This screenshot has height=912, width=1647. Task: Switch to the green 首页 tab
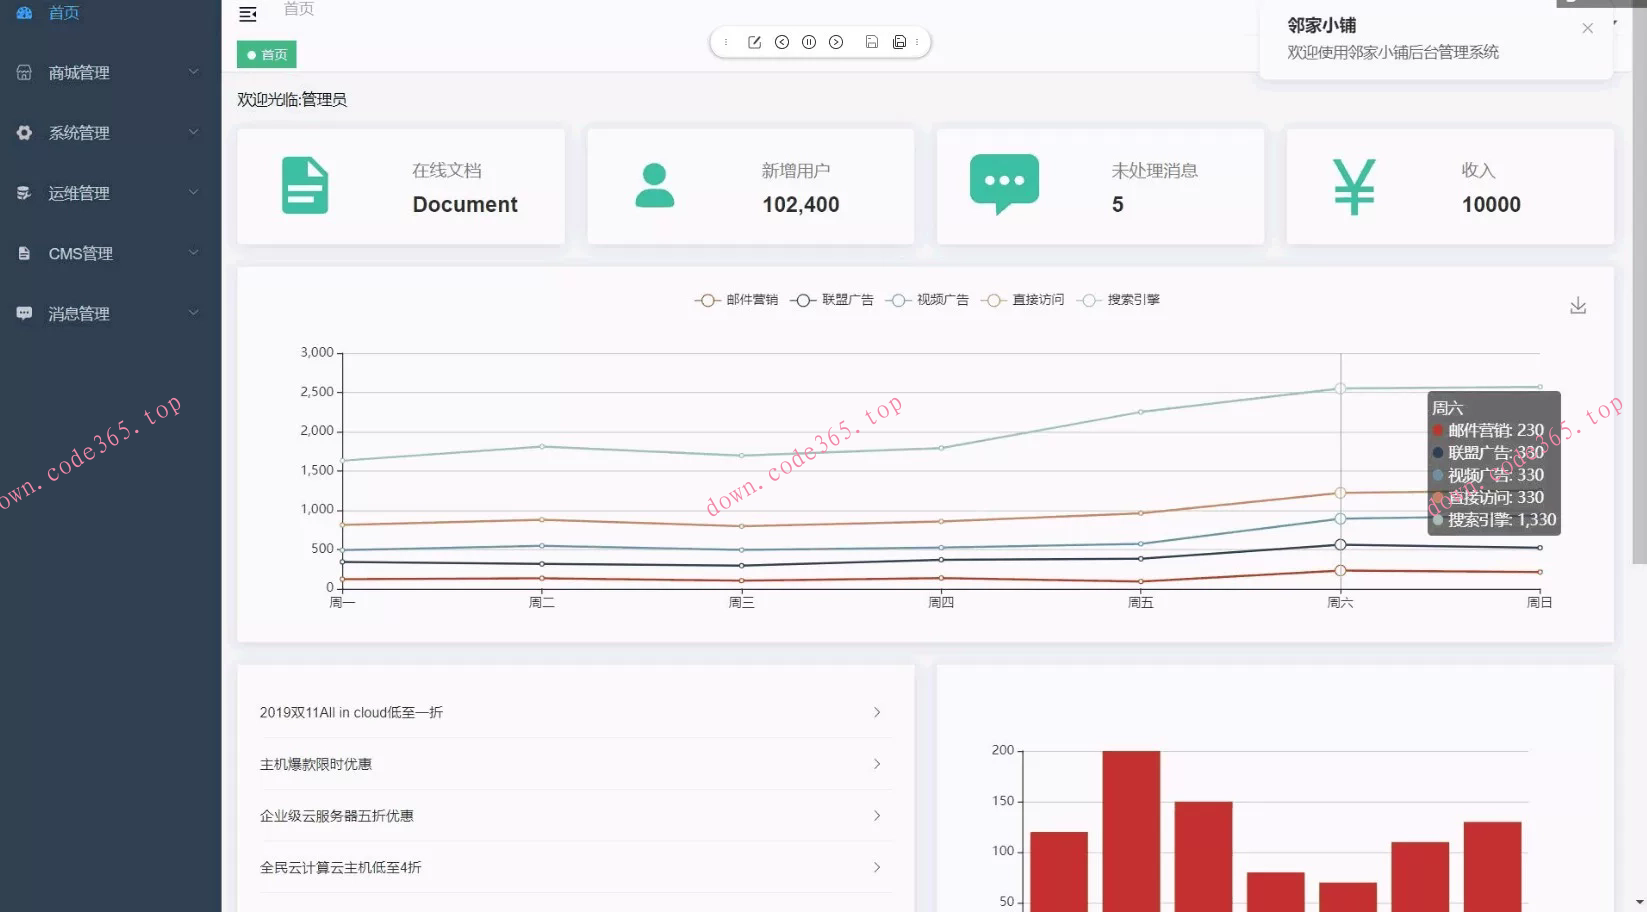pyautogui.click(x=267, y=55)
